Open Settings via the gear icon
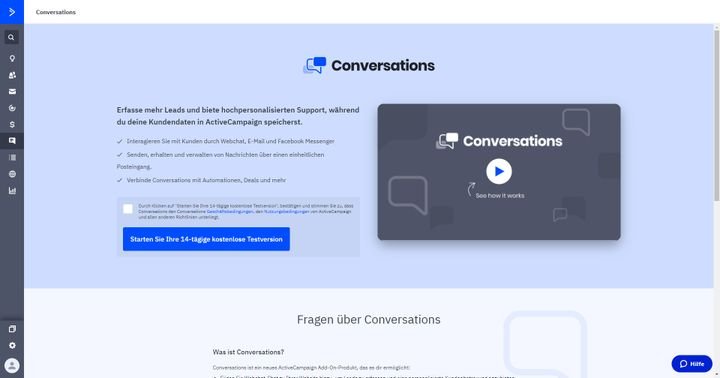The height and width of the screenshot is (378, 720). (x=12, y=345)
